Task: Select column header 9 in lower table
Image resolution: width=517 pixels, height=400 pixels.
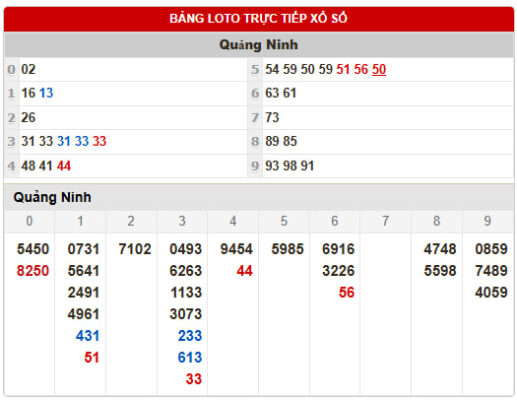Action: click(487, 221)
